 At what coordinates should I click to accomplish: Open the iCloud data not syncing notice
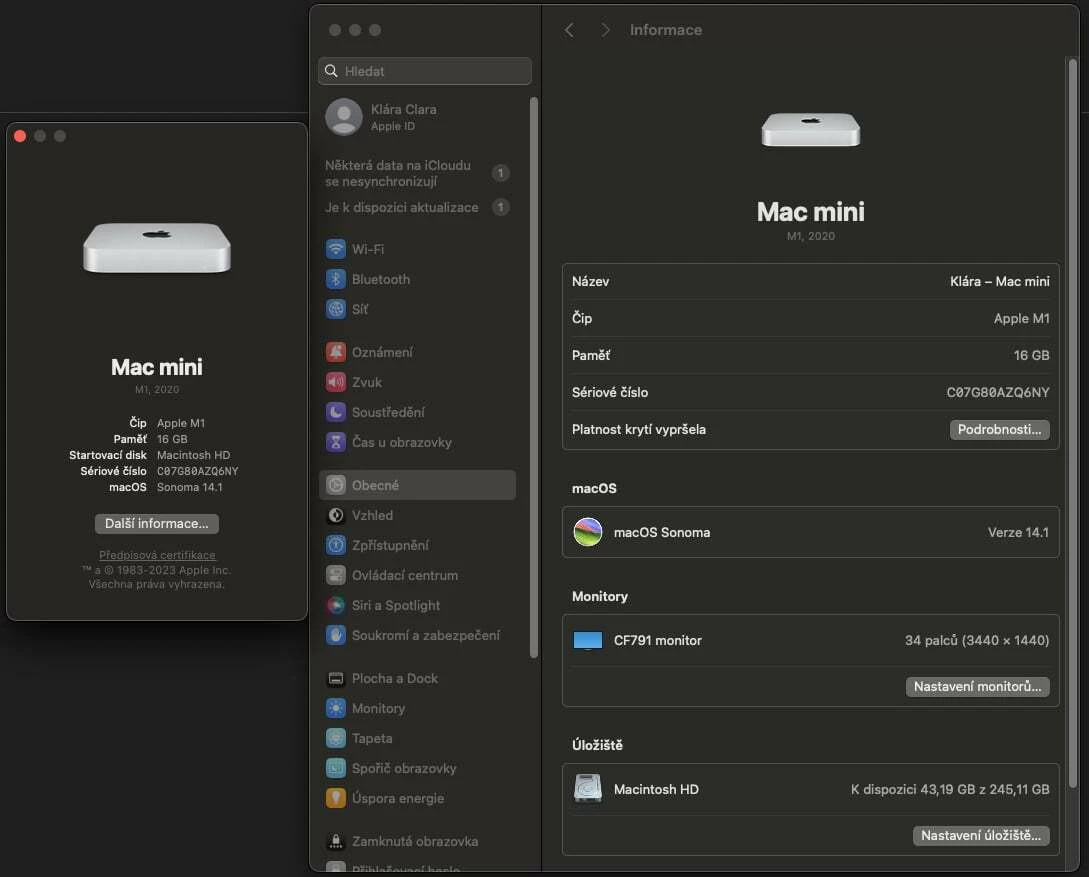pyautogui.click(x=417, y=174)
